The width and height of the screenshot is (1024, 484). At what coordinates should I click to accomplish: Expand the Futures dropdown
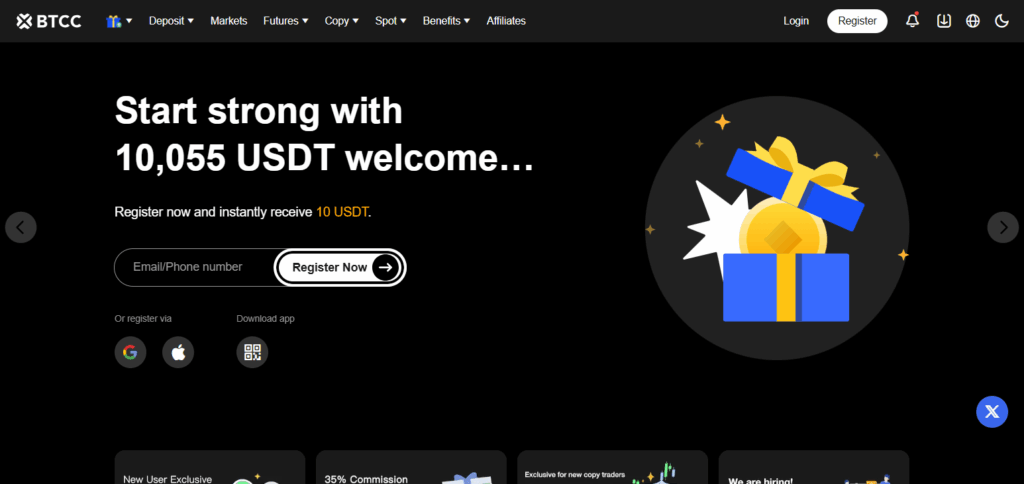[286, 21]
